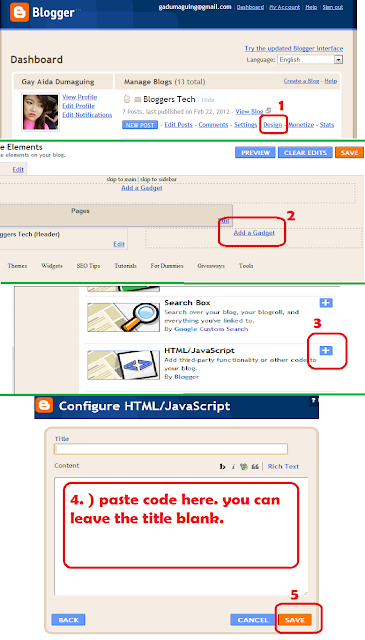Click the BACK button
Viewport: 365px width, 640px height.
point(68,620)
